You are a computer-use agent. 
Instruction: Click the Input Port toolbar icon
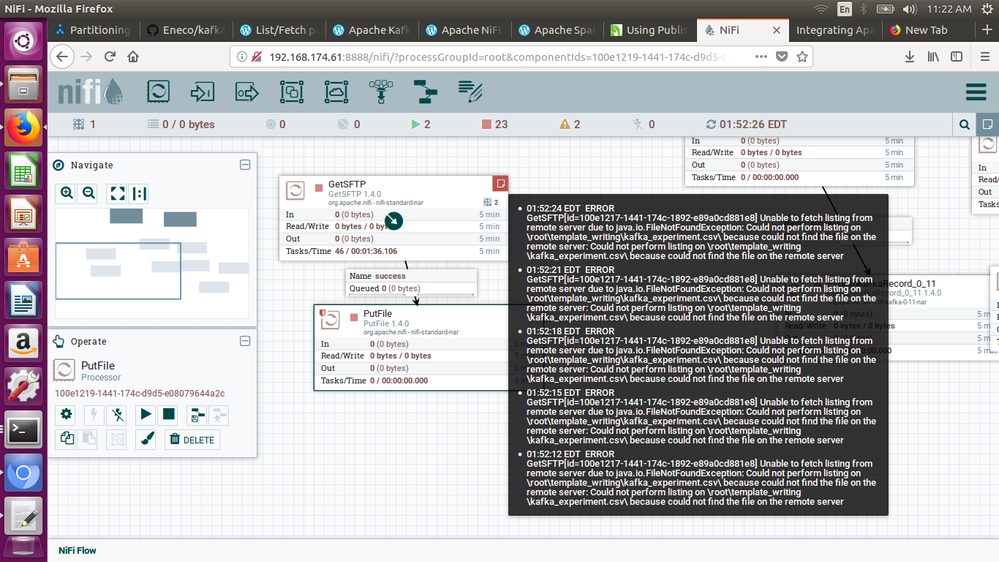click(x=203, y=92)
